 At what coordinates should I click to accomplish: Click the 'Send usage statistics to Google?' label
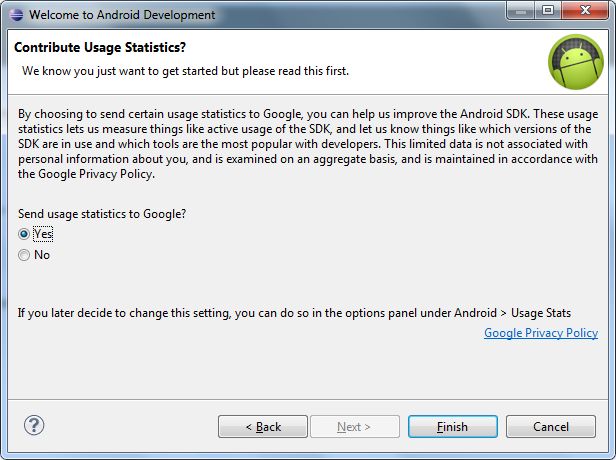pos(103,213)
